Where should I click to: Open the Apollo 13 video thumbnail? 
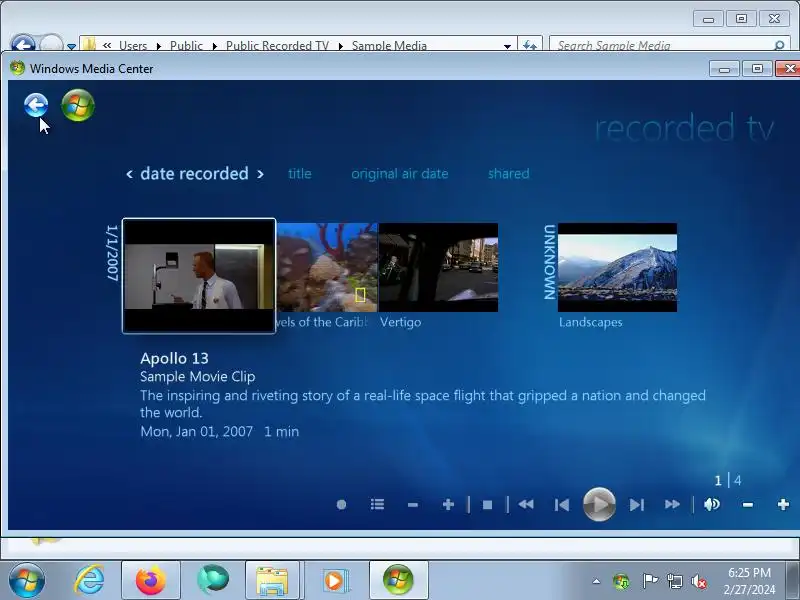click(199, 276)
